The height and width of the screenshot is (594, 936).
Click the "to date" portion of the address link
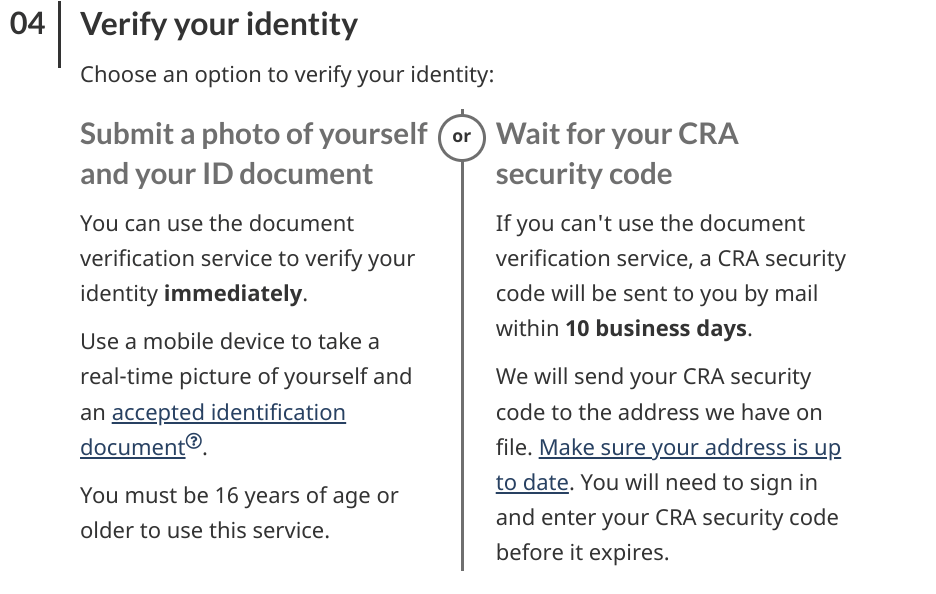coord(532,483)
